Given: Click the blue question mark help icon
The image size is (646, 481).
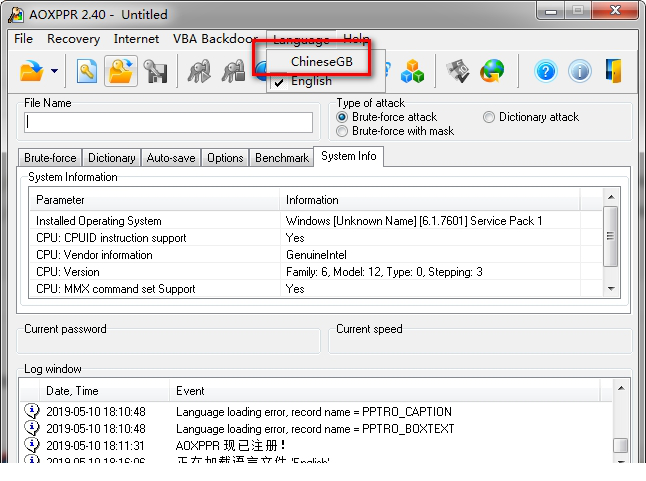Looking at the screenshot, I should pyautogui.click(x=545, y=71).
